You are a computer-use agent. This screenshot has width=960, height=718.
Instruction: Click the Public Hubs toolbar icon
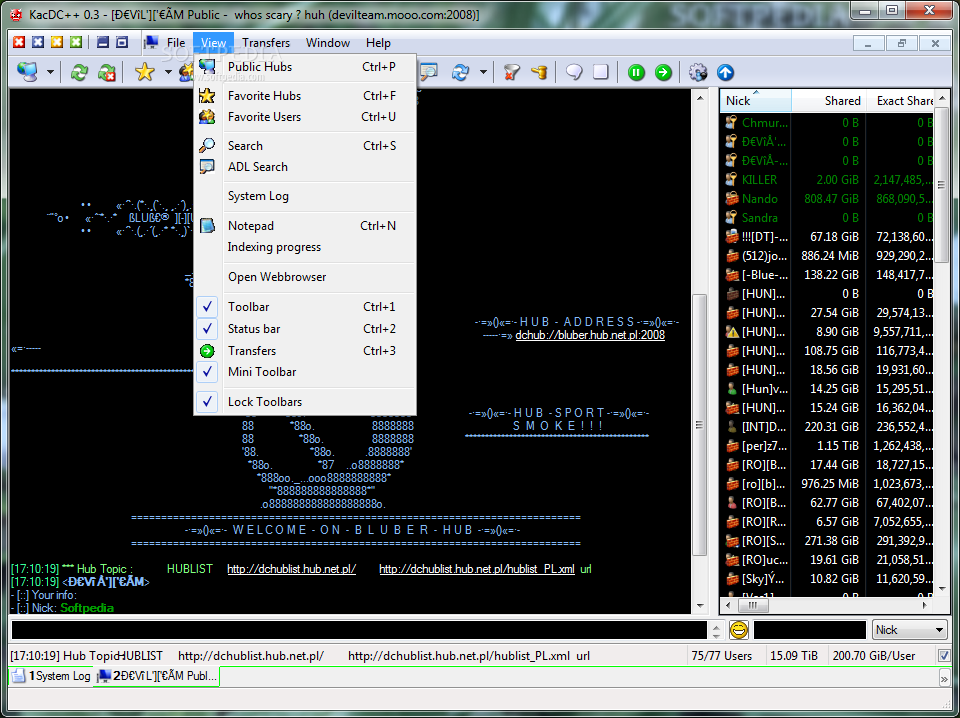[27, 72]
